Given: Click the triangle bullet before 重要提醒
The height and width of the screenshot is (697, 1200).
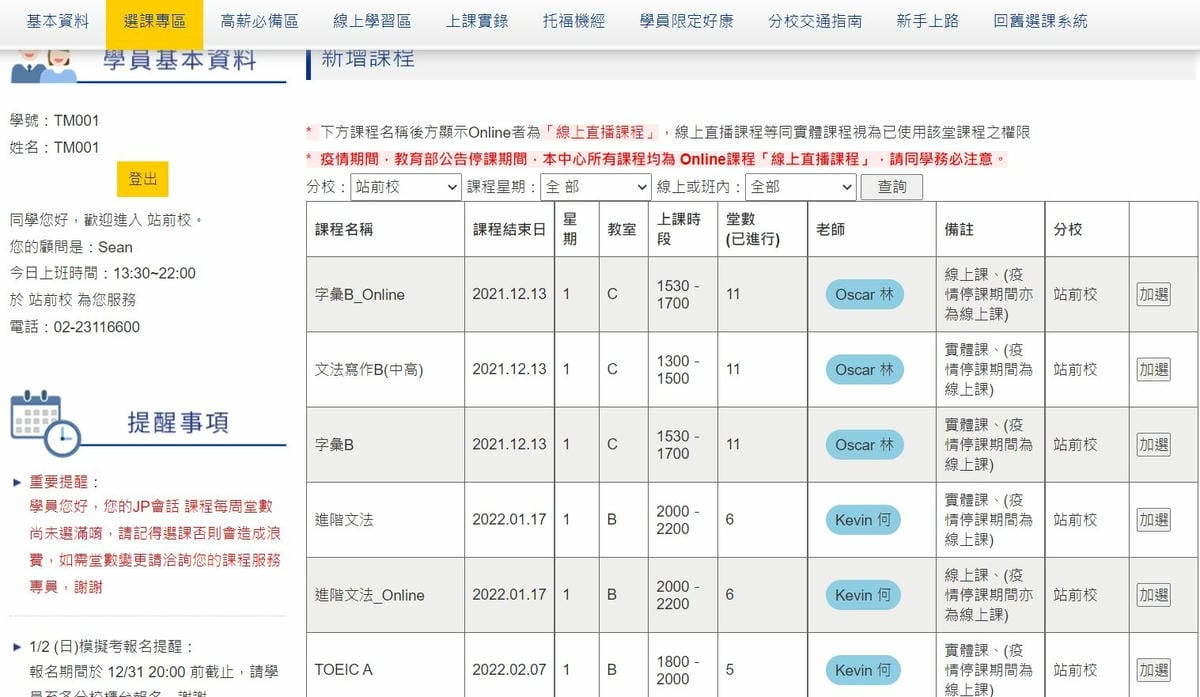Looking at the screenshot, I should point(17,482).
